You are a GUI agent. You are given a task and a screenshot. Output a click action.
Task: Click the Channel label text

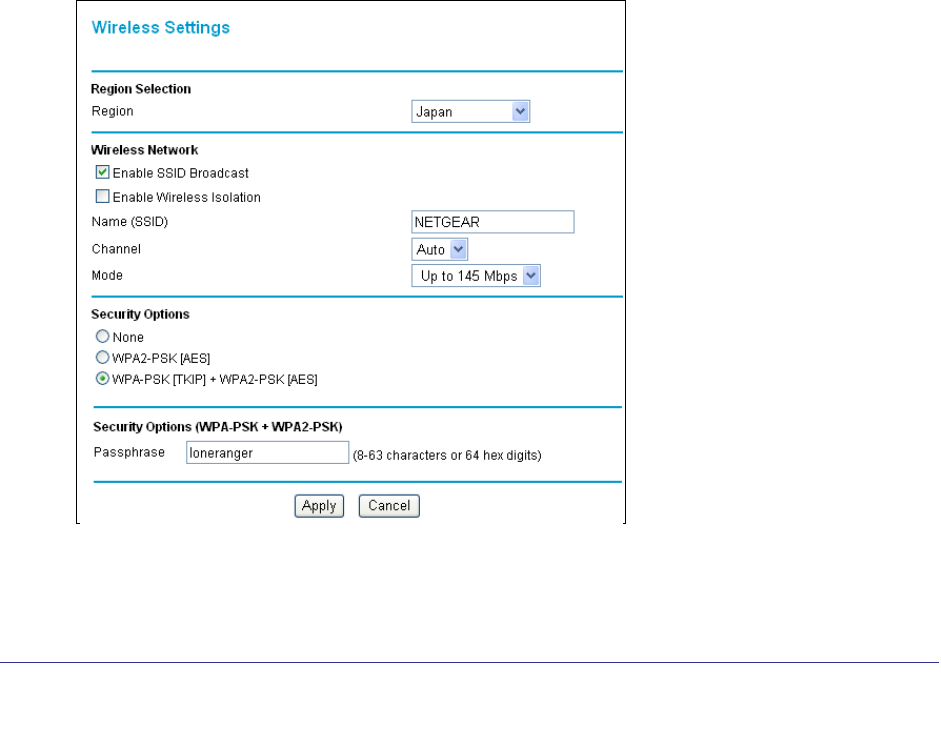tap(116, 249)
